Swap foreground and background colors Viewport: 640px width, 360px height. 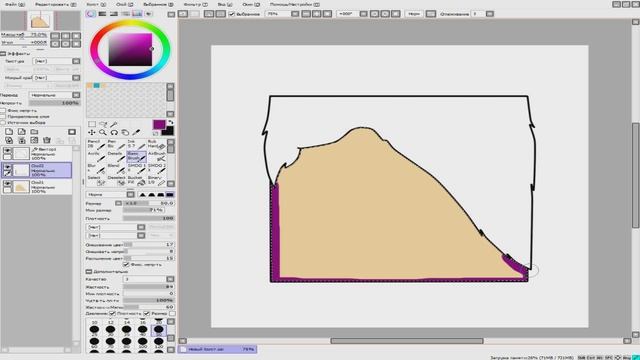tap(171, 122)
